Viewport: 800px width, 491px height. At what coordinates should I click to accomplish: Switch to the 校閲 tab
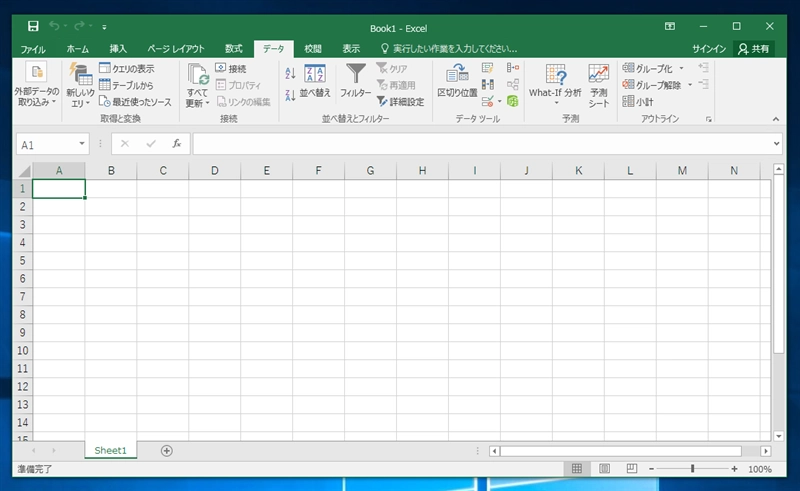313,49
